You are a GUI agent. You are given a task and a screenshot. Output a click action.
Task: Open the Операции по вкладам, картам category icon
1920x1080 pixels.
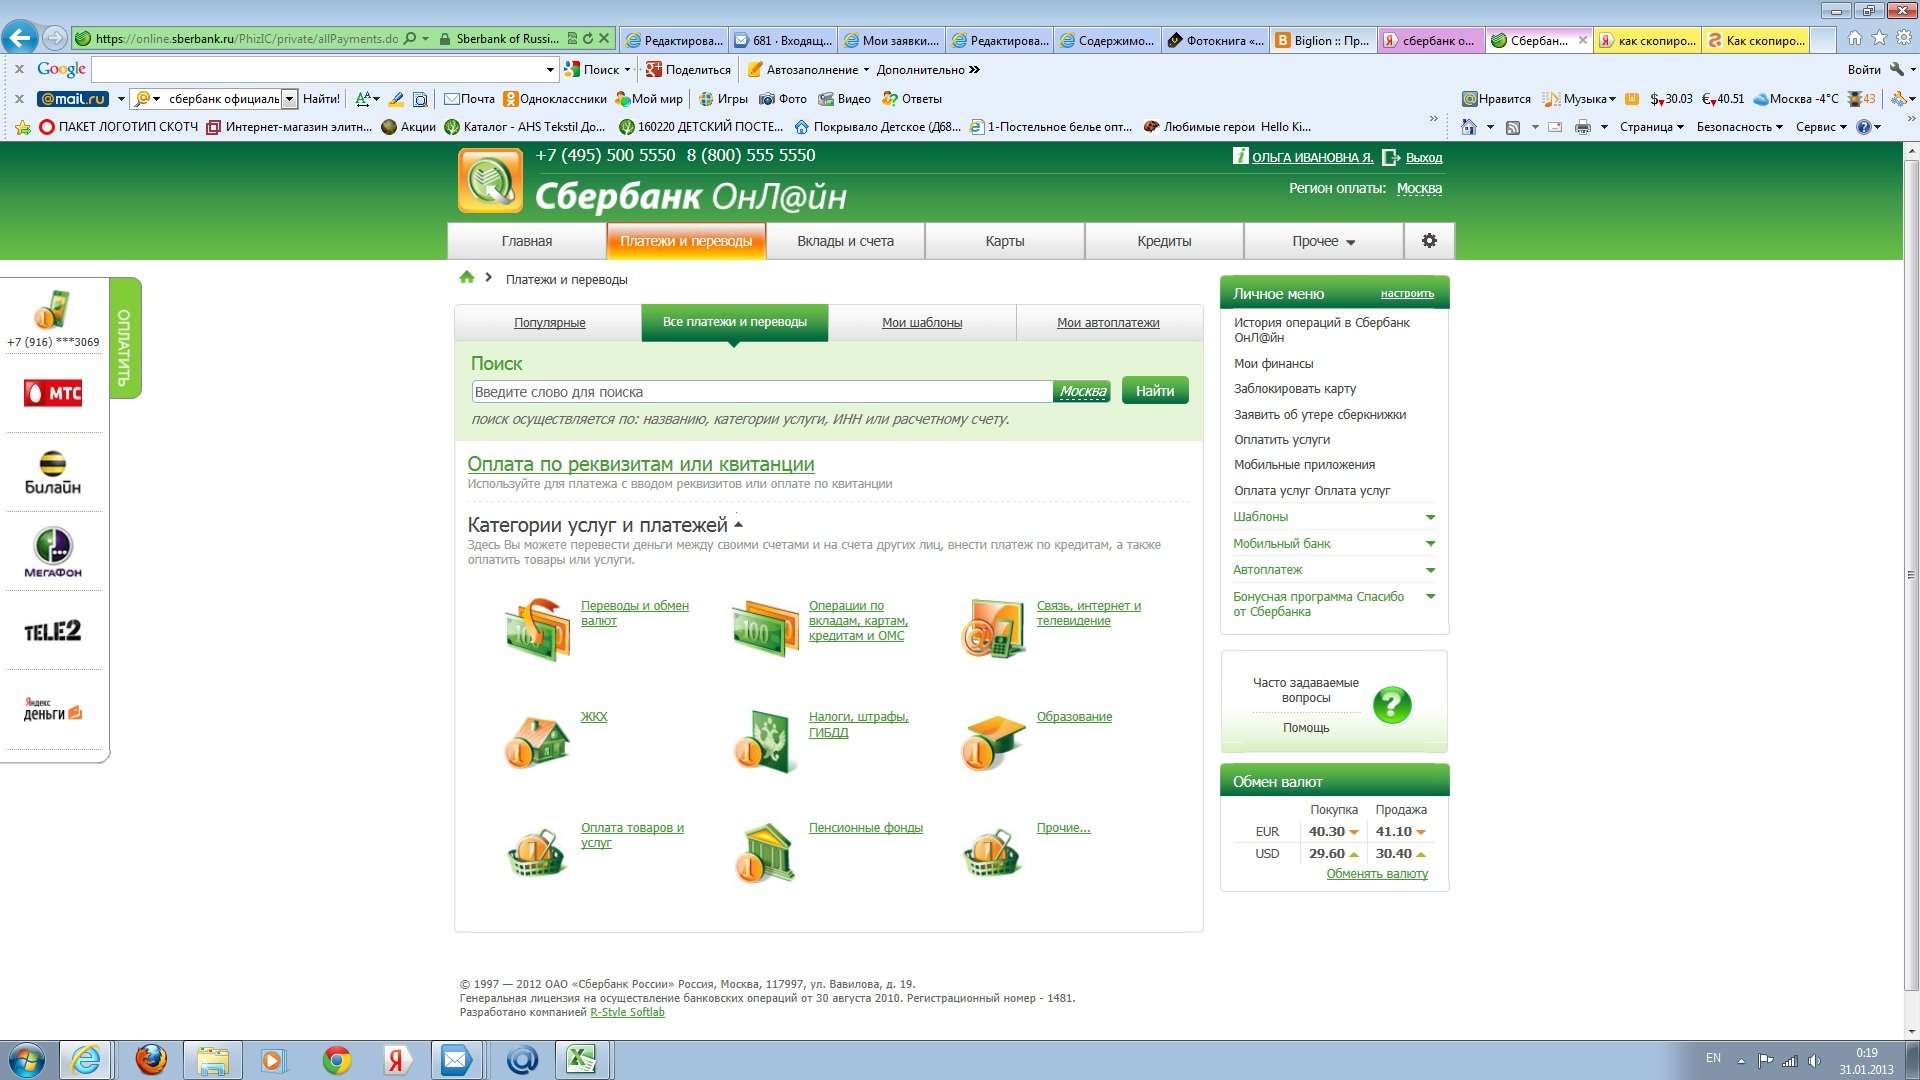coord(765,629)
